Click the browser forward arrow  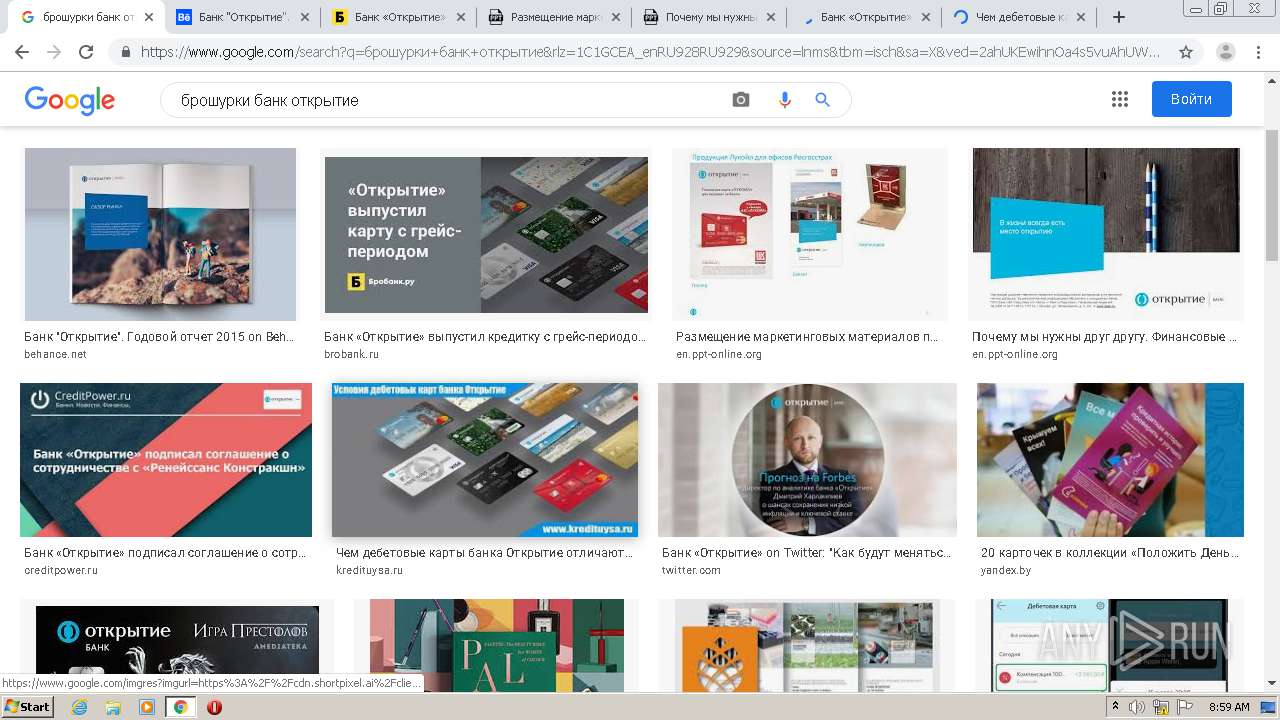coord(54,52)
